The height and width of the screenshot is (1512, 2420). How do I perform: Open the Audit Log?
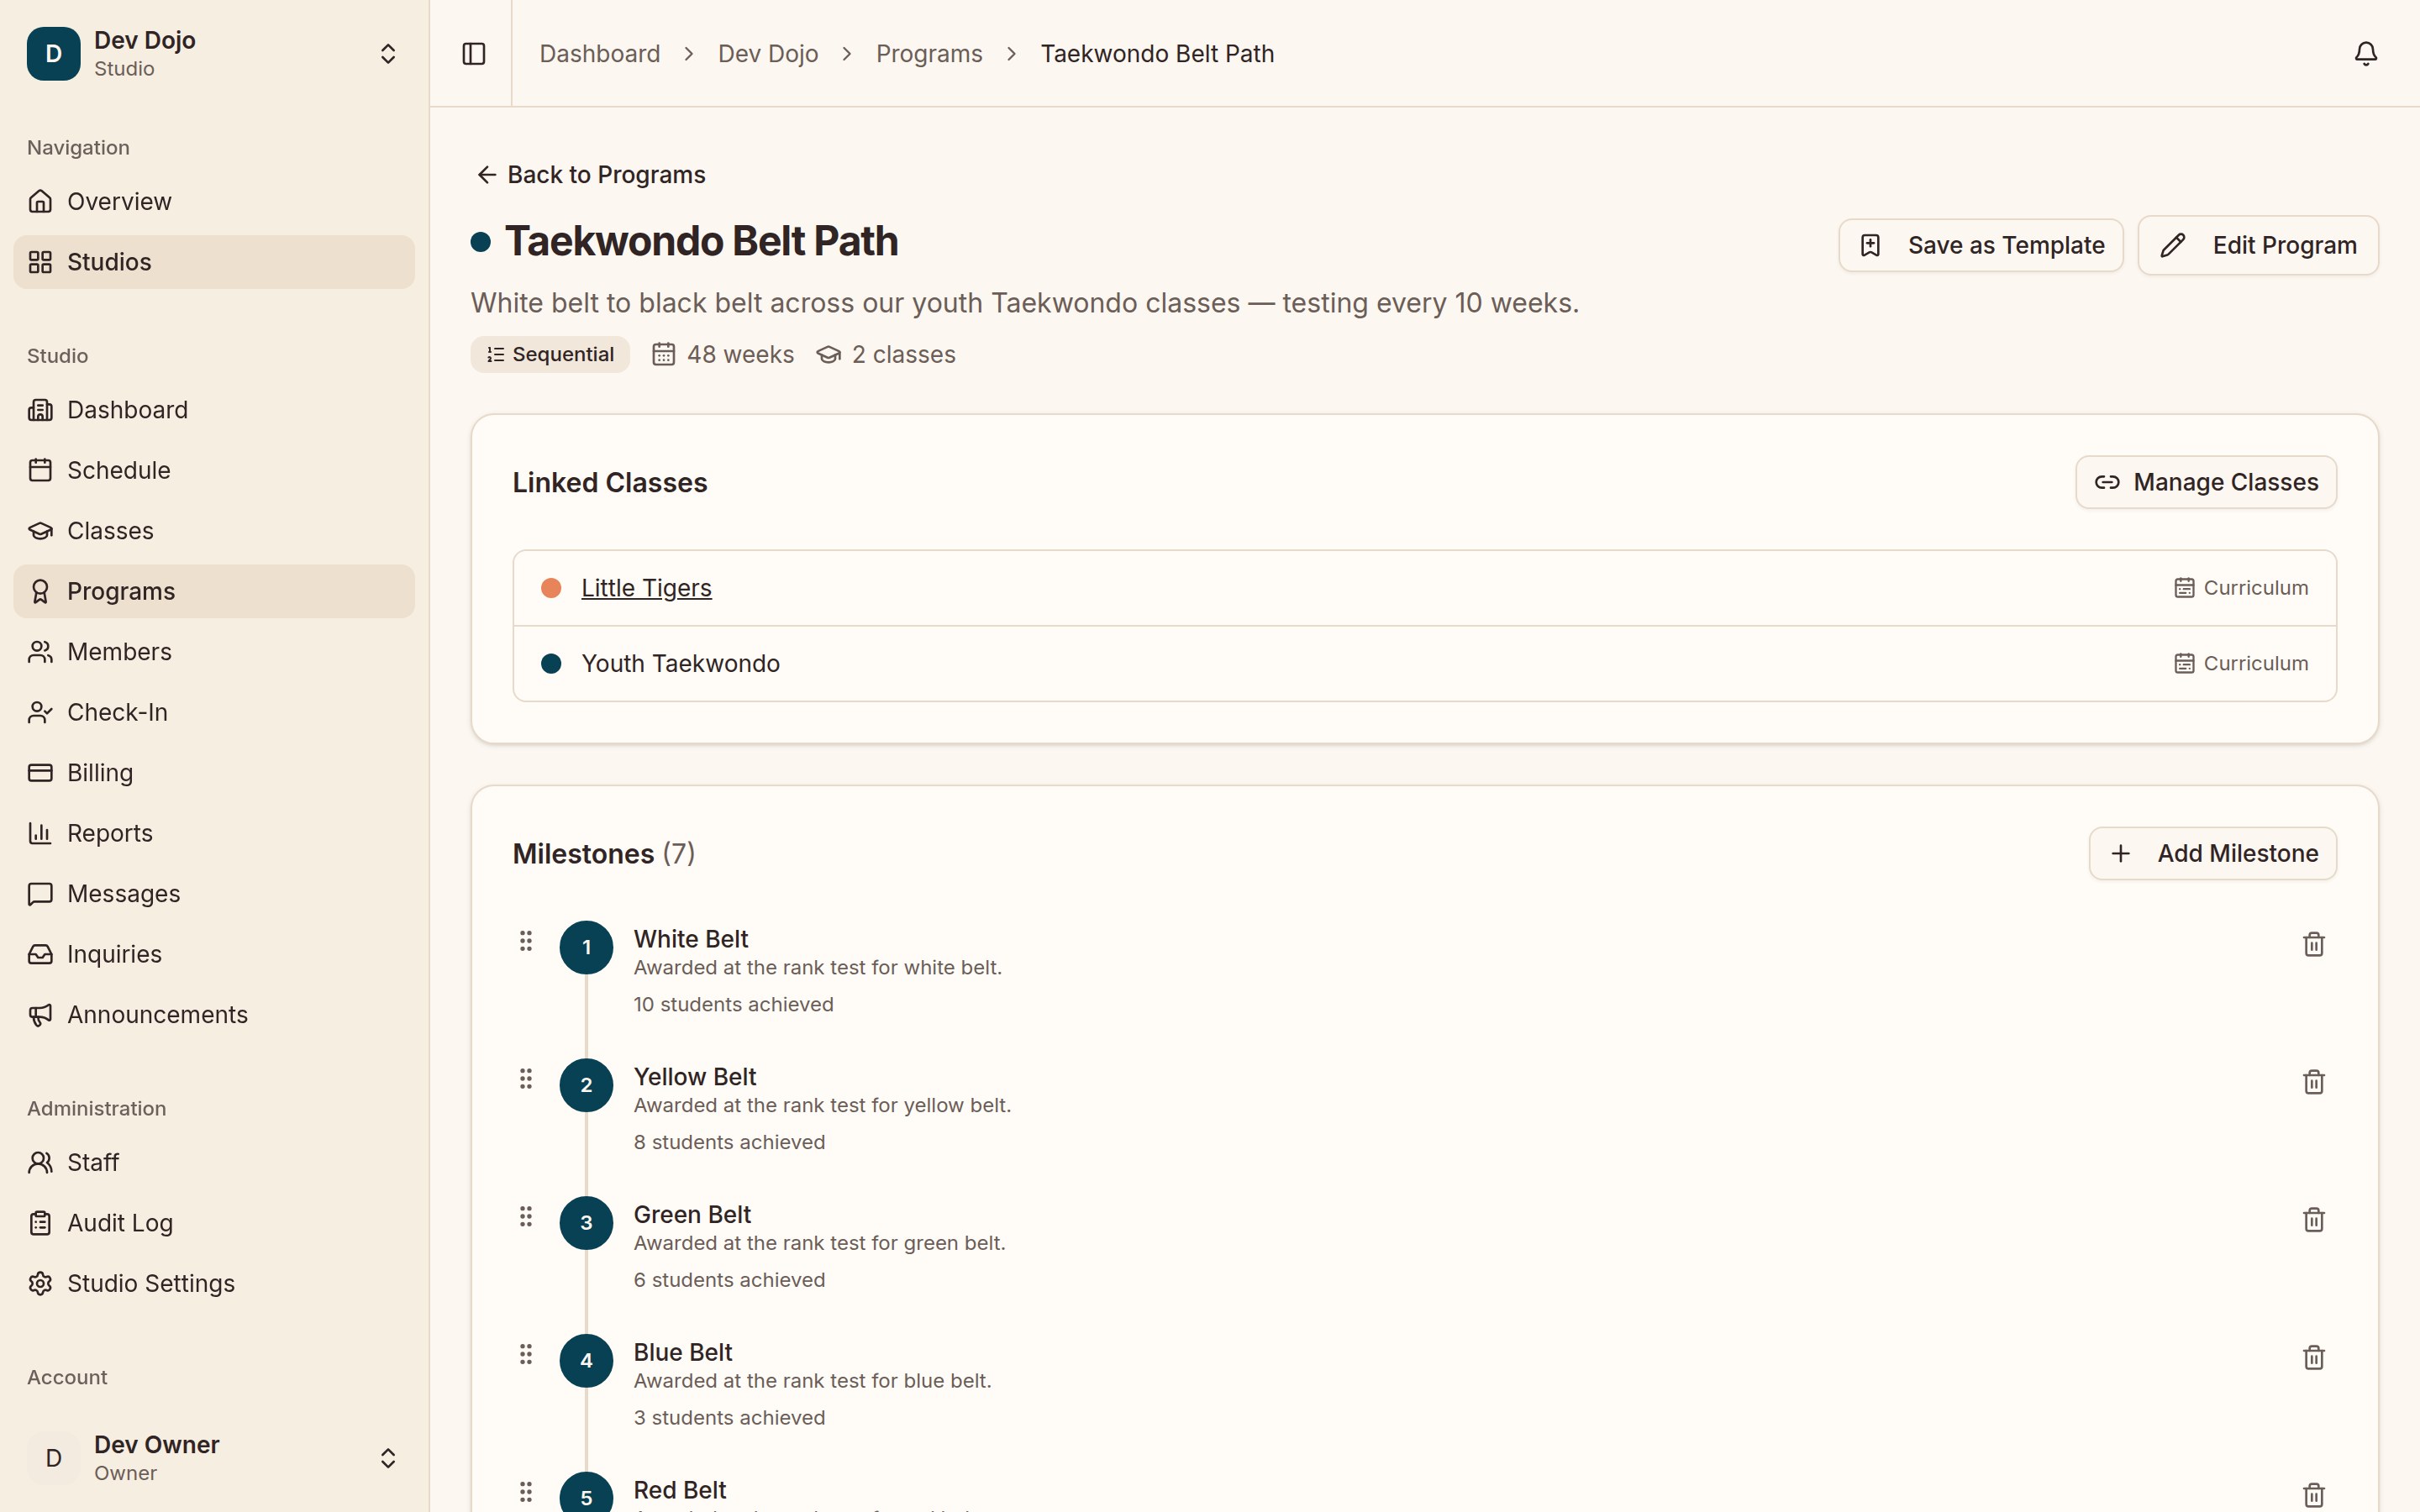pos(214,1223)
